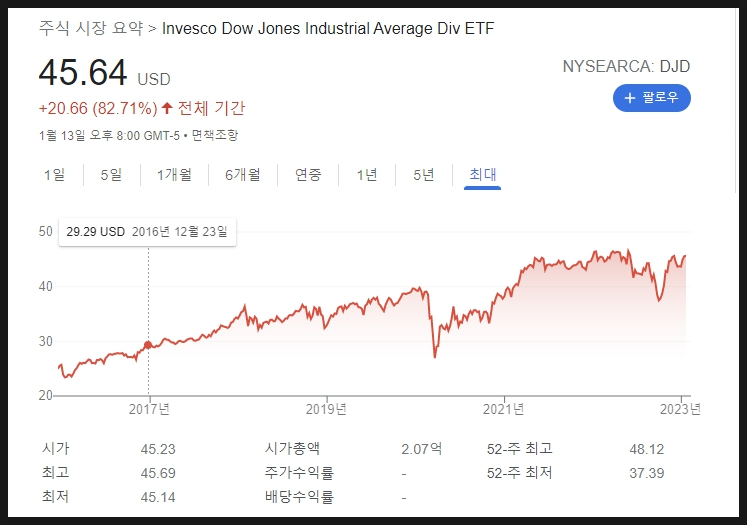747x525 pixels.
Task: Click the 최고 high value 45.69
Action: click(158, 473)
